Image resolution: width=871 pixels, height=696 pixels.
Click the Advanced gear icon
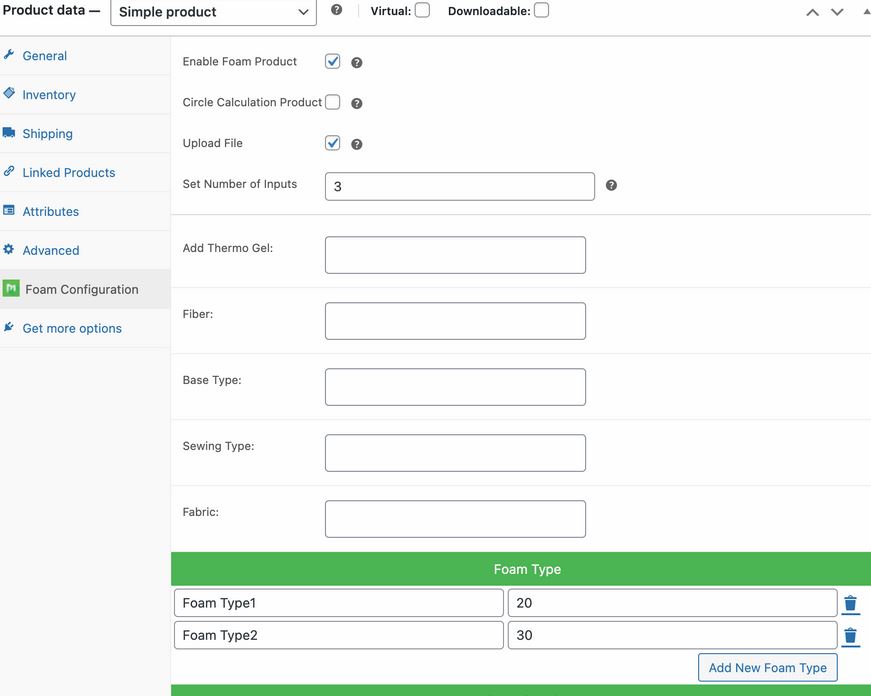pyautogui.click(x=10, y=250)
